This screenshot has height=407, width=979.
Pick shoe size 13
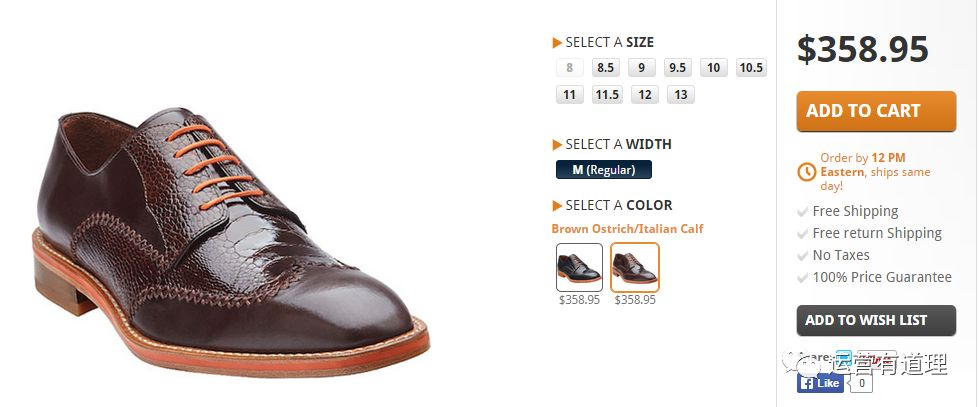click(x=681, y=95)
